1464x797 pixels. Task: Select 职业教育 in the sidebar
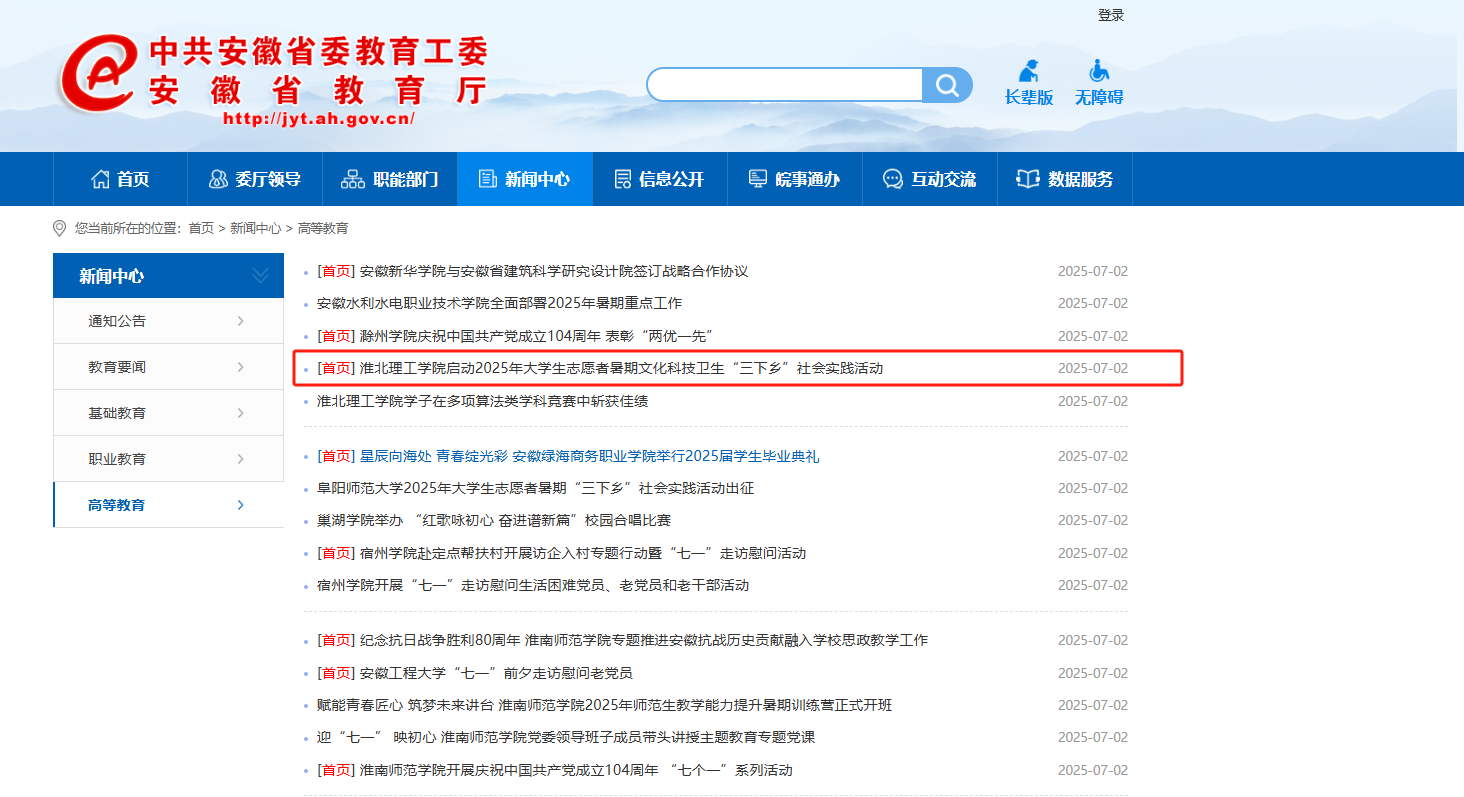pyautogui.click(x=117, y=459)
